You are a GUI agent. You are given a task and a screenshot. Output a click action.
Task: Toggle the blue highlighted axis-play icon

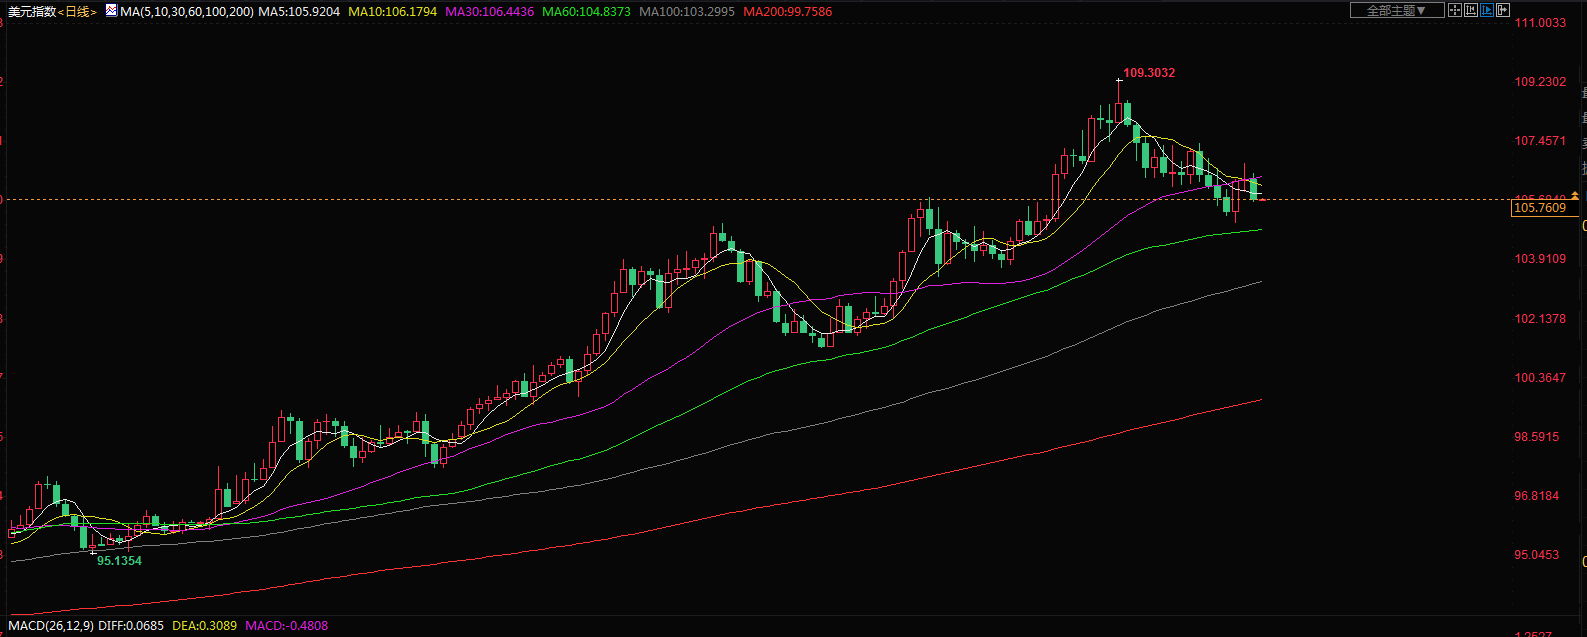tap(1486, 10)
